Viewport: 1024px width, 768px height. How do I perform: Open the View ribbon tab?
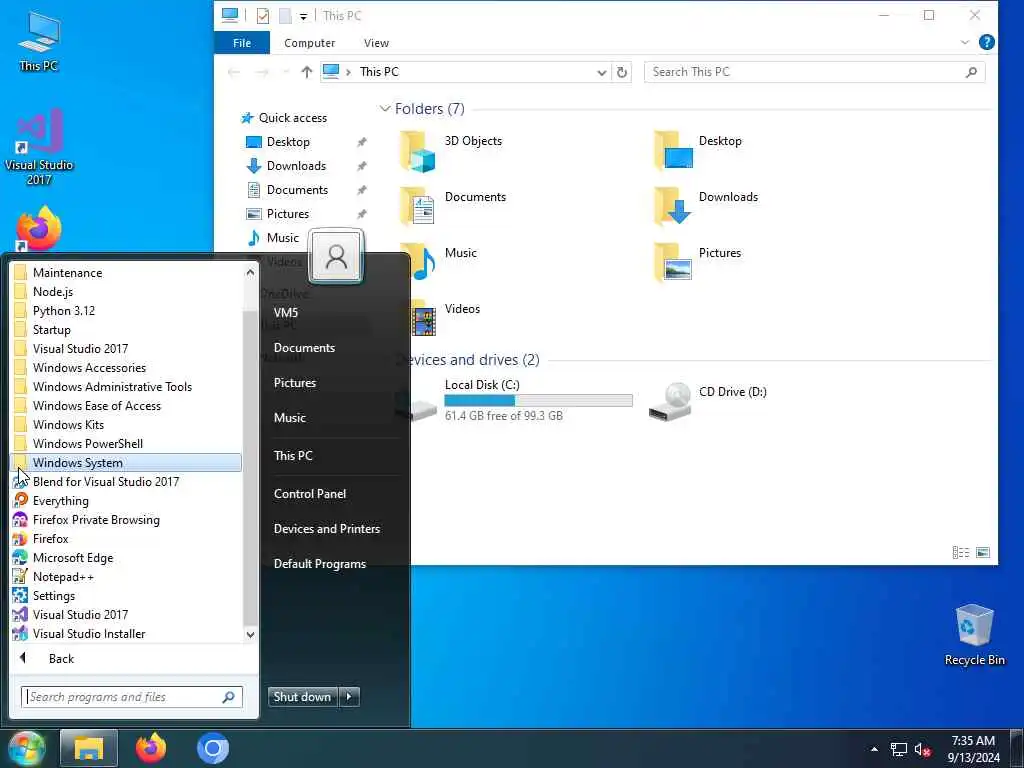coord(376,43)
